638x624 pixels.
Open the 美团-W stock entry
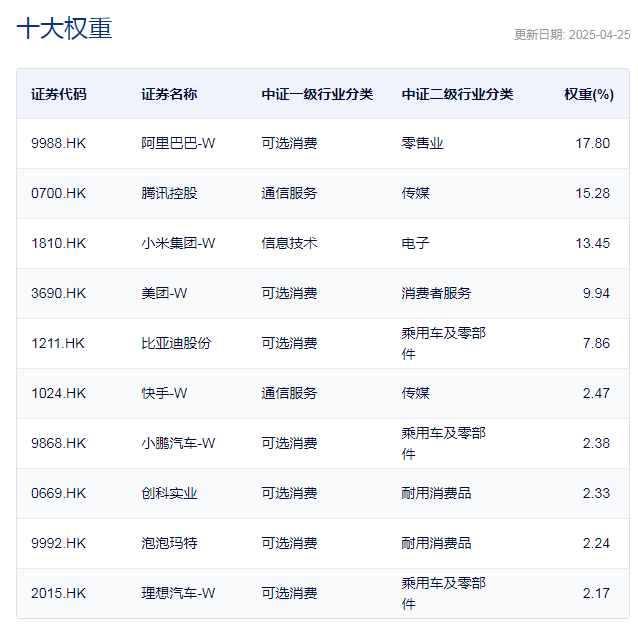point(164,293)
